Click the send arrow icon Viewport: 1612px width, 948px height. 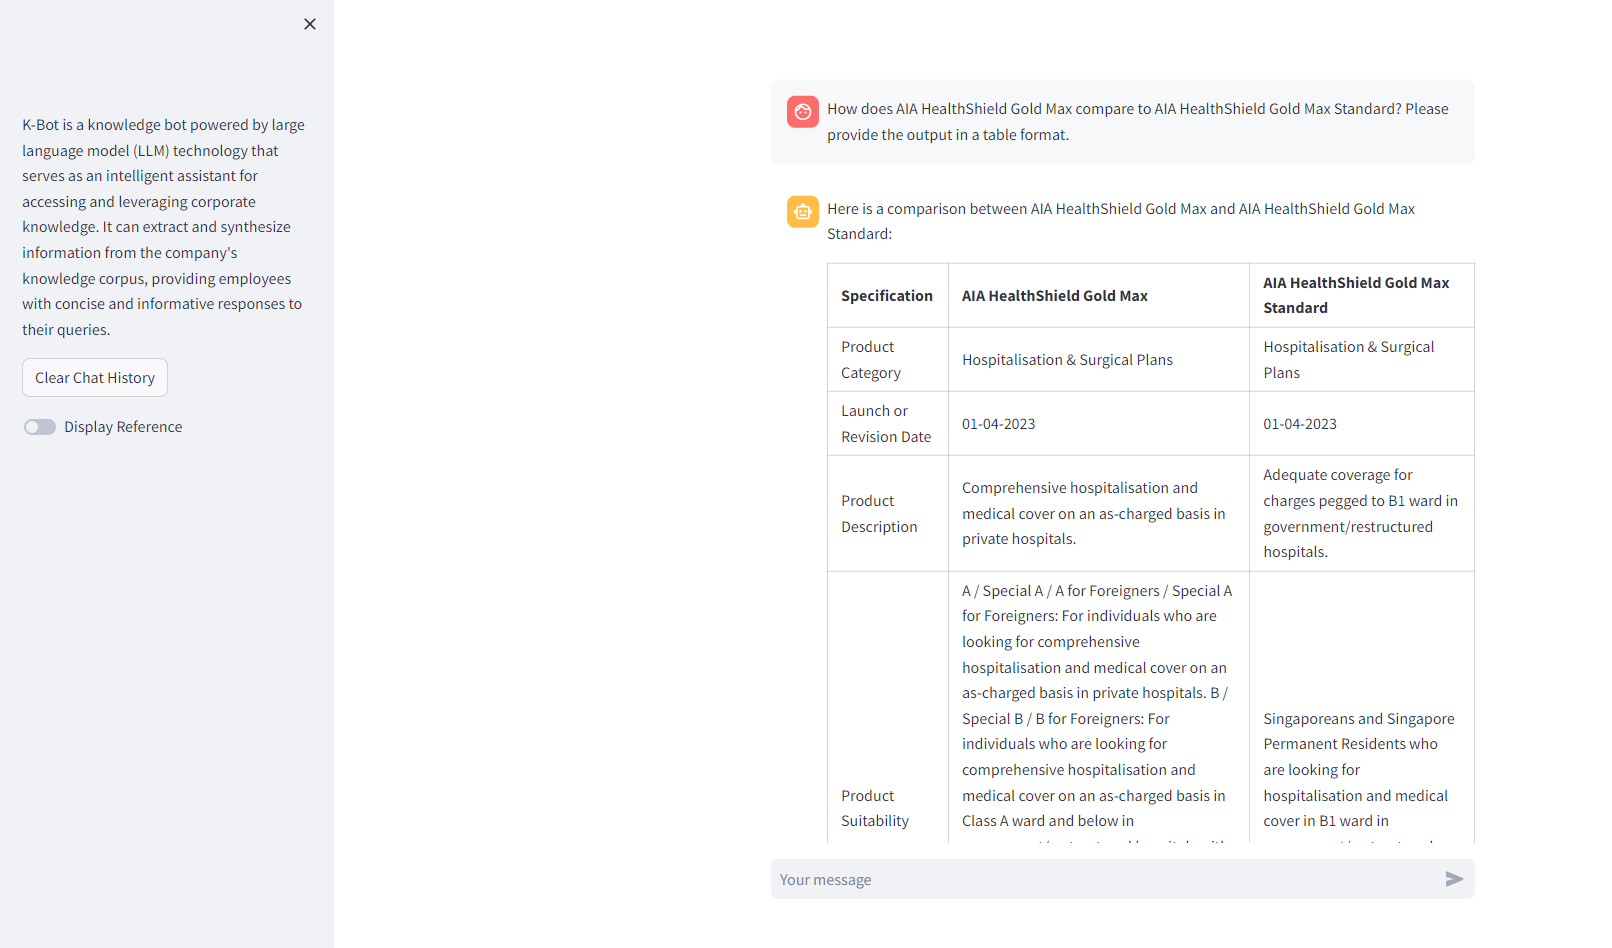[x=1454, y=879]
